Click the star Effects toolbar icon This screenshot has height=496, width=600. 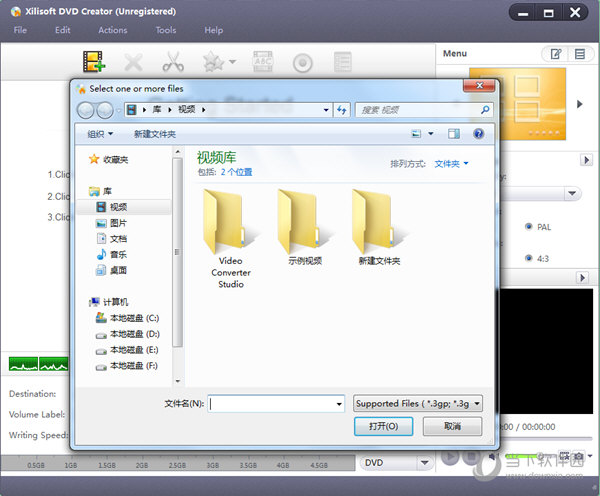click(x=214, y=62)
